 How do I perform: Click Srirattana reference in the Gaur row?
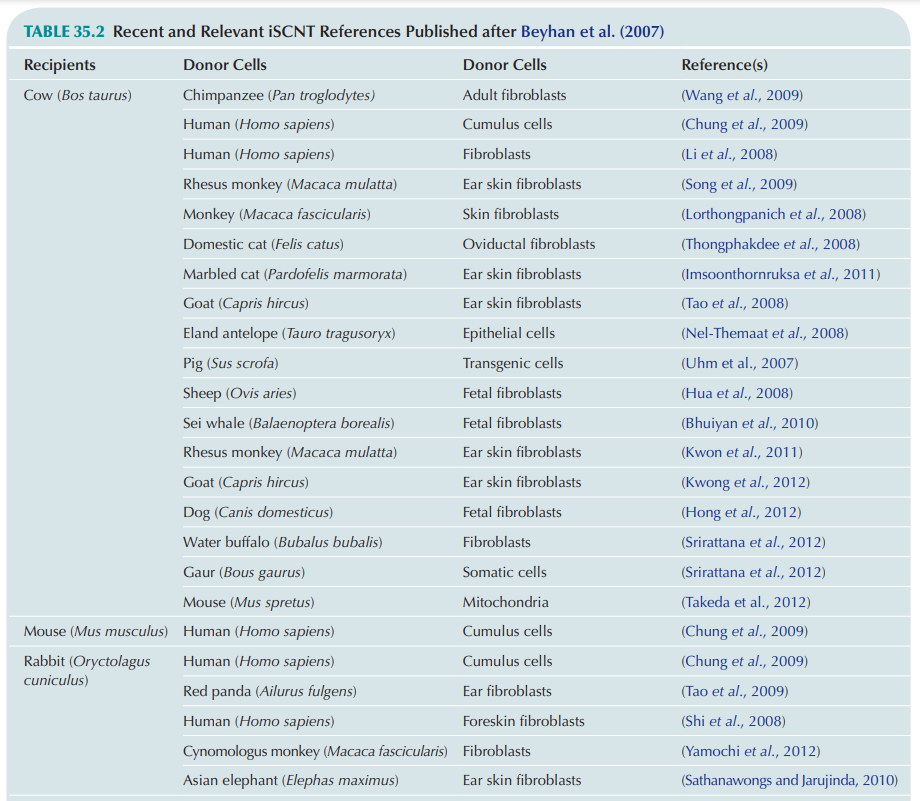pos(753,572)
